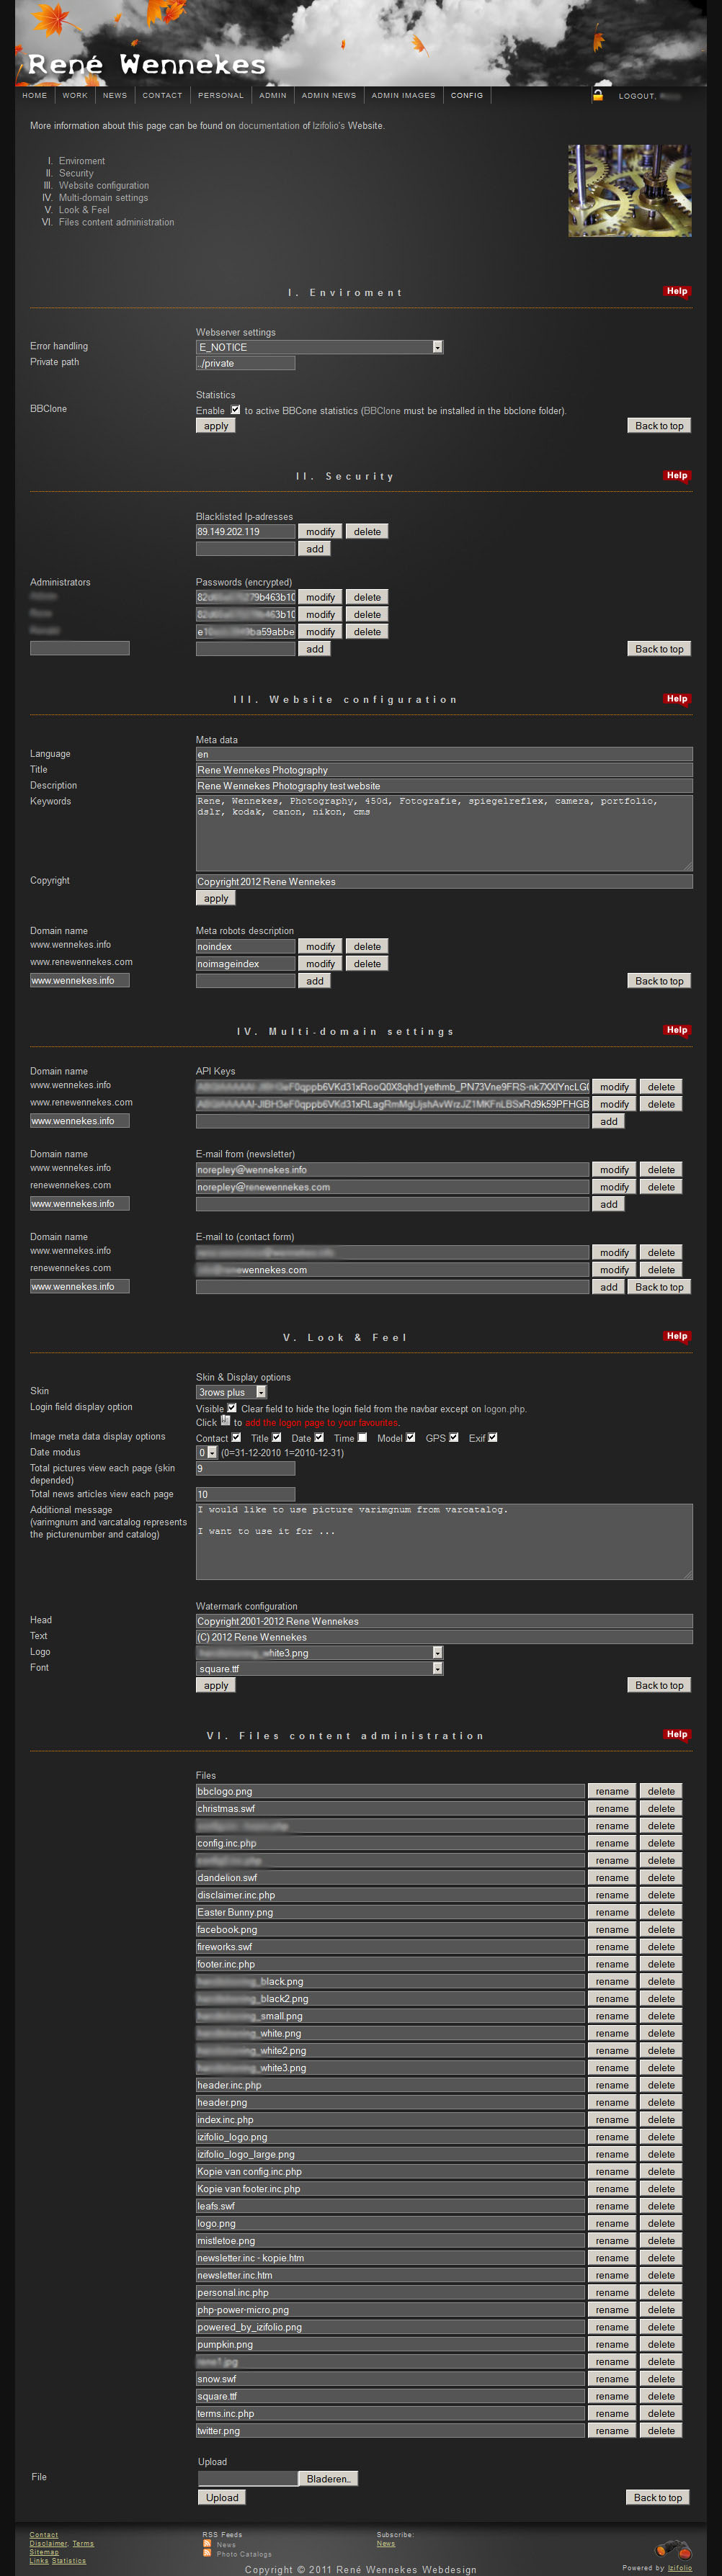722x2576 pixels.
Task: Open the Disclaimer footer link
Action: (x=48, y=2544)
